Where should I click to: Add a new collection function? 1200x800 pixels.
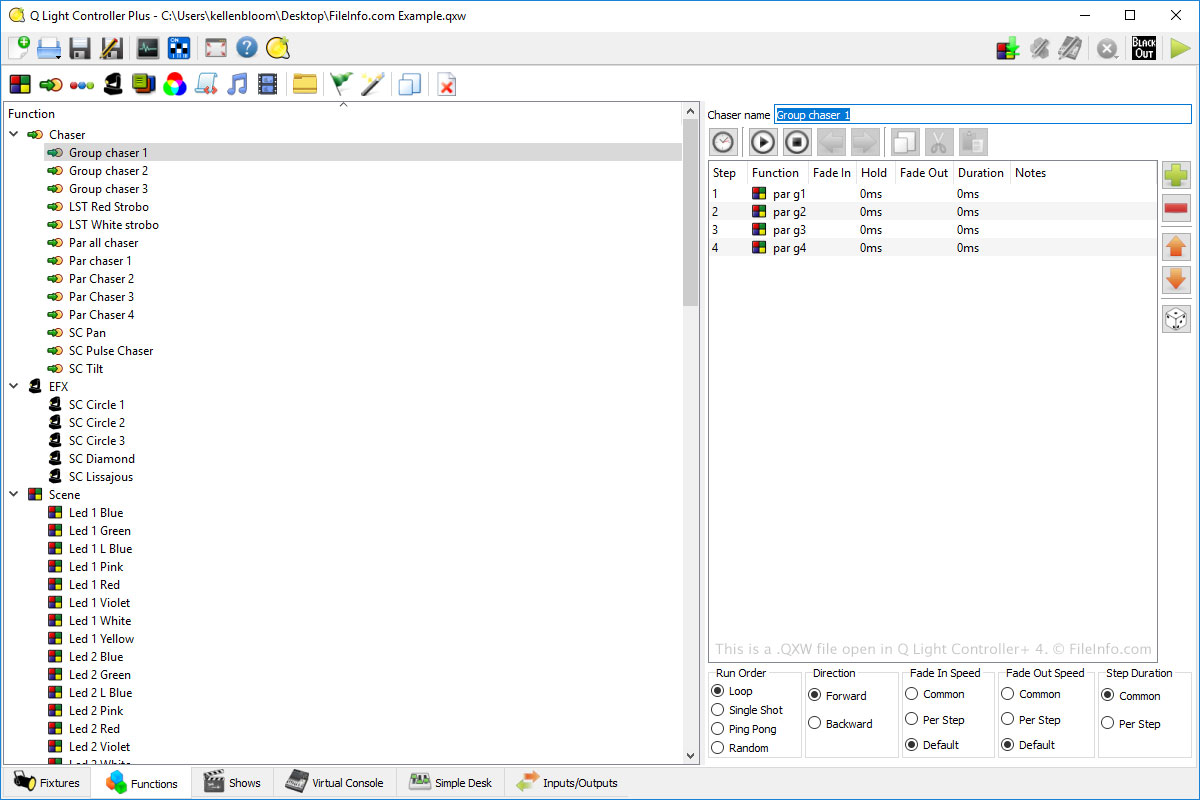(x=144, y=85)
